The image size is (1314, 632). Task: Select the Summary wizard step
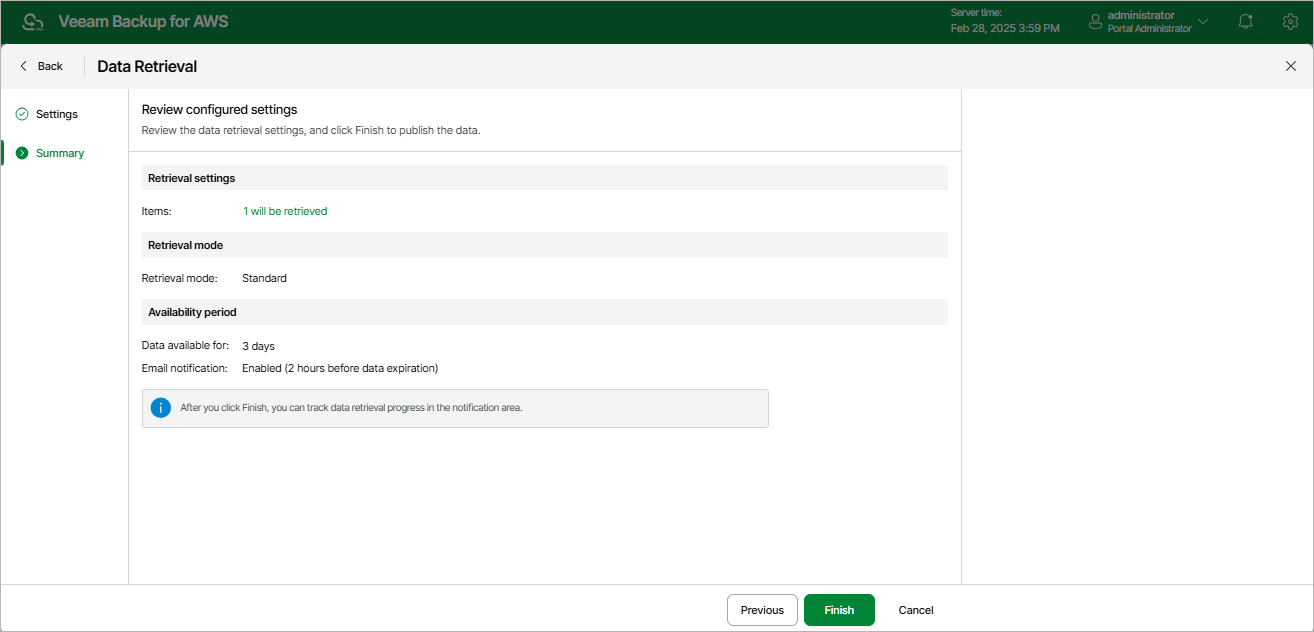tap(60, 153)
